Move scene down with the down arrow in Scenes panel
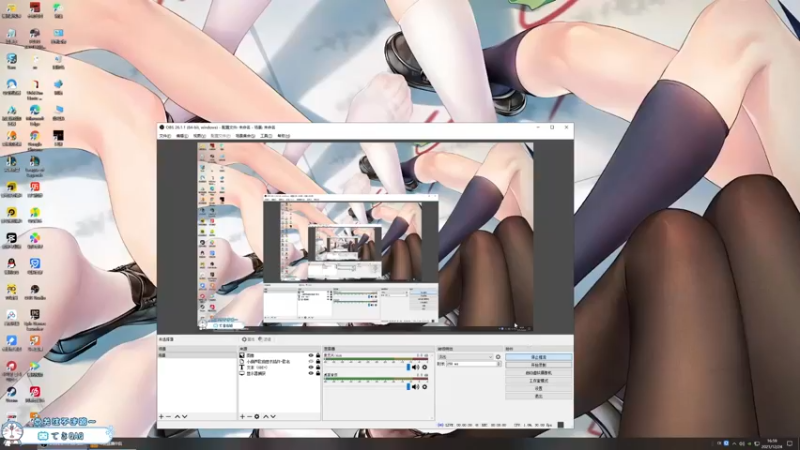This screenshot has width=800, height=450. tap(184, 416)
